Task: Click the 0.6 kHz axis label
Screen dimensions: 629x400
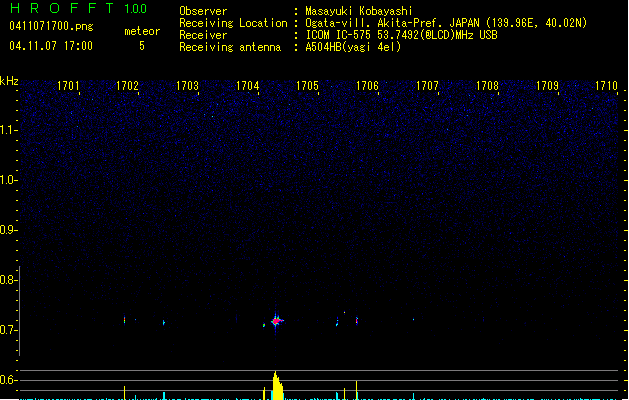Action: [8, 380]
